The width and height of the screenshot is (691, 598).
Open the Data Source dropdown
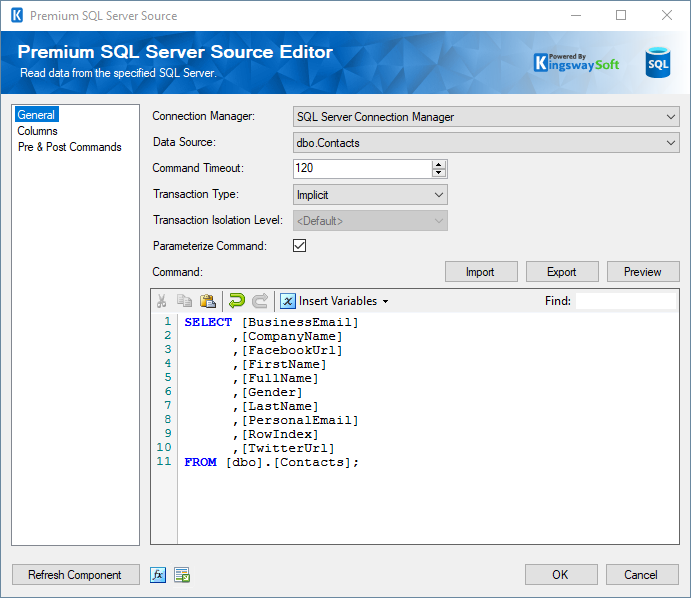coord(486,143)
